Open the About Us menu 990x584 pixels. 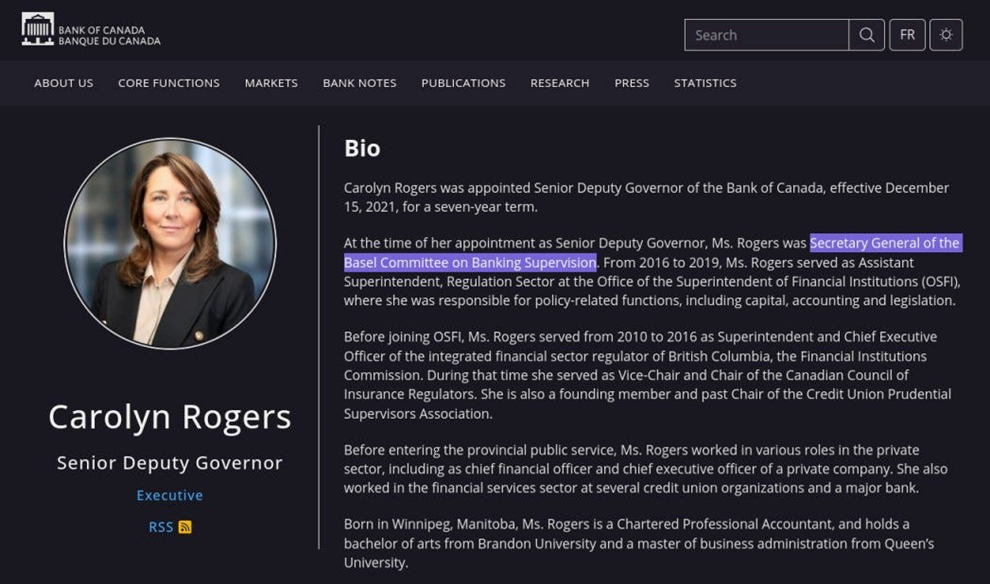64,83
